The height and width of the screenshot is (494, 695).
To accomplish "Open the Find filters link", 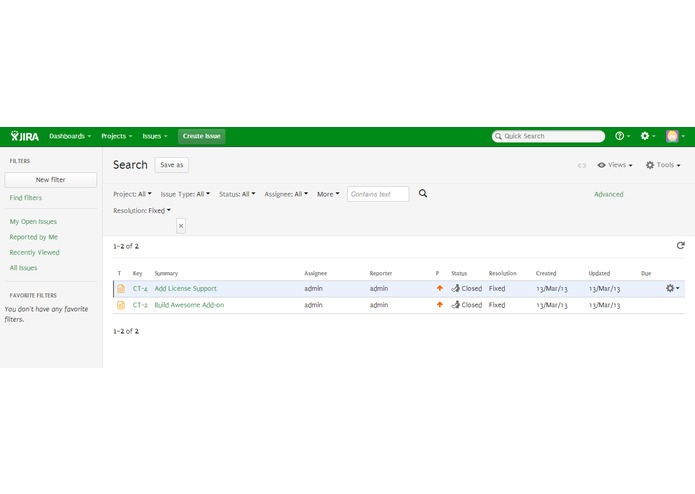I will coord(26,198).
